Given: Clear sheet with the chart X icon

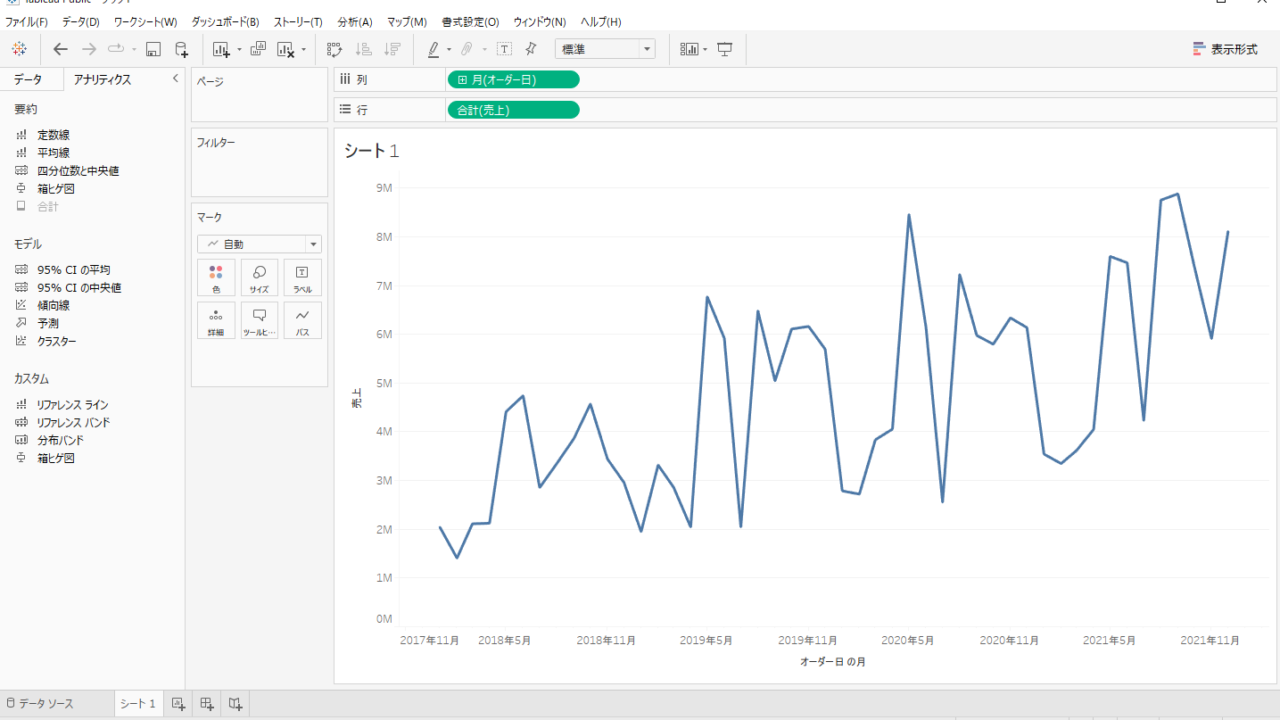Looking at the screenshot, I should 286,49.
